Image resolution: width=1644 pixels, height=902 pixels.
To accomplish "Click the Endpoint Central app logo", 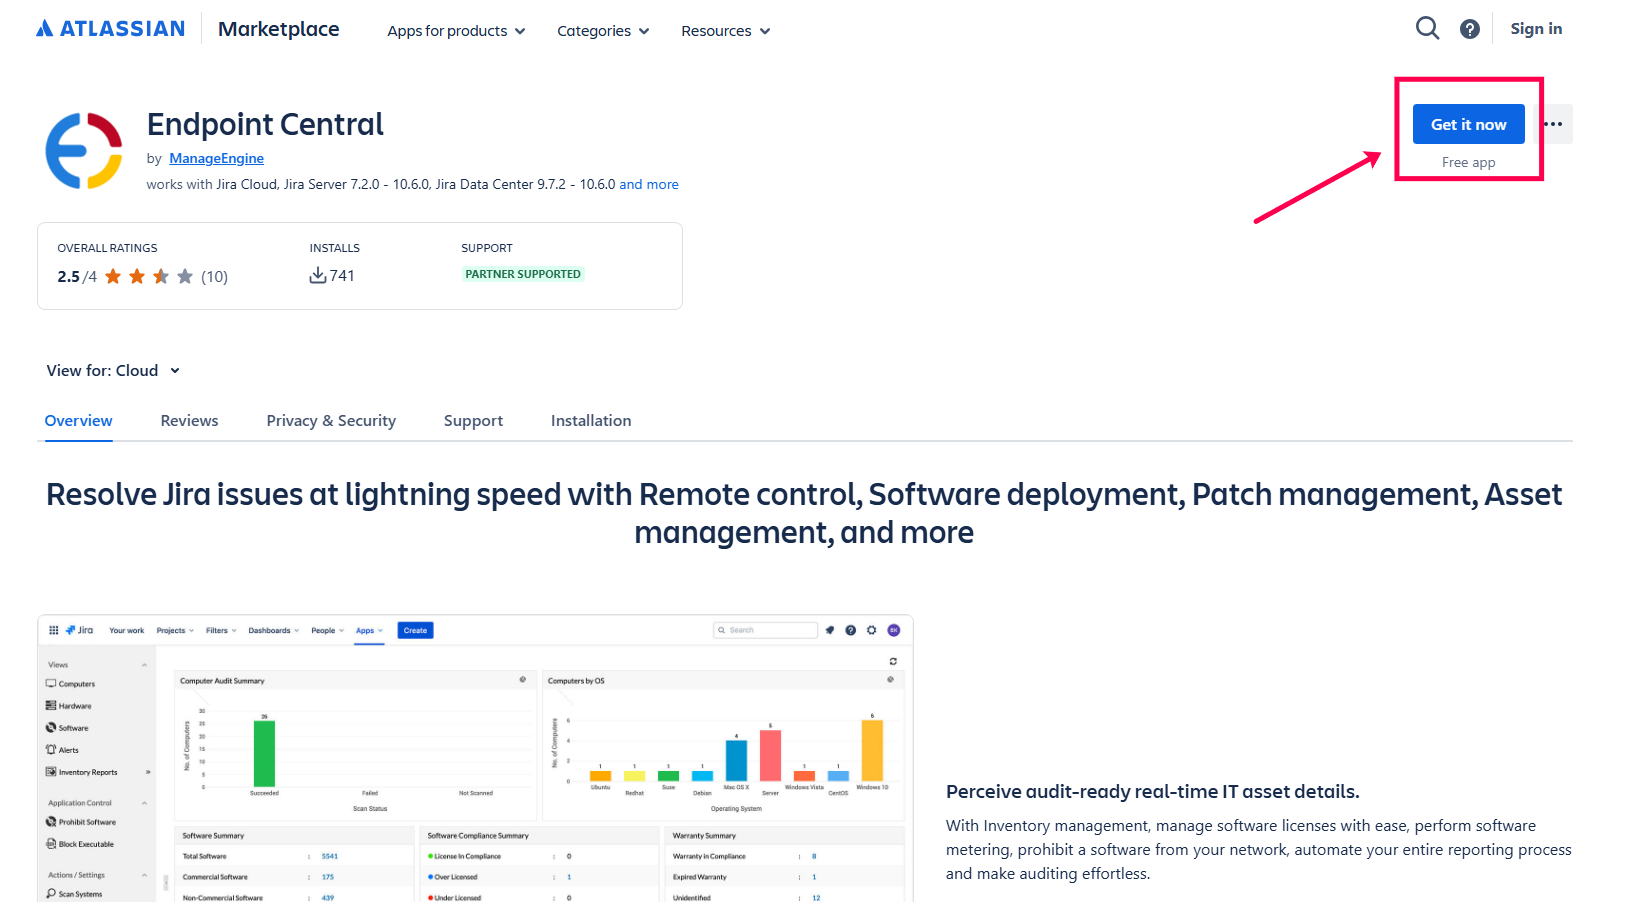I will (84, 151).
